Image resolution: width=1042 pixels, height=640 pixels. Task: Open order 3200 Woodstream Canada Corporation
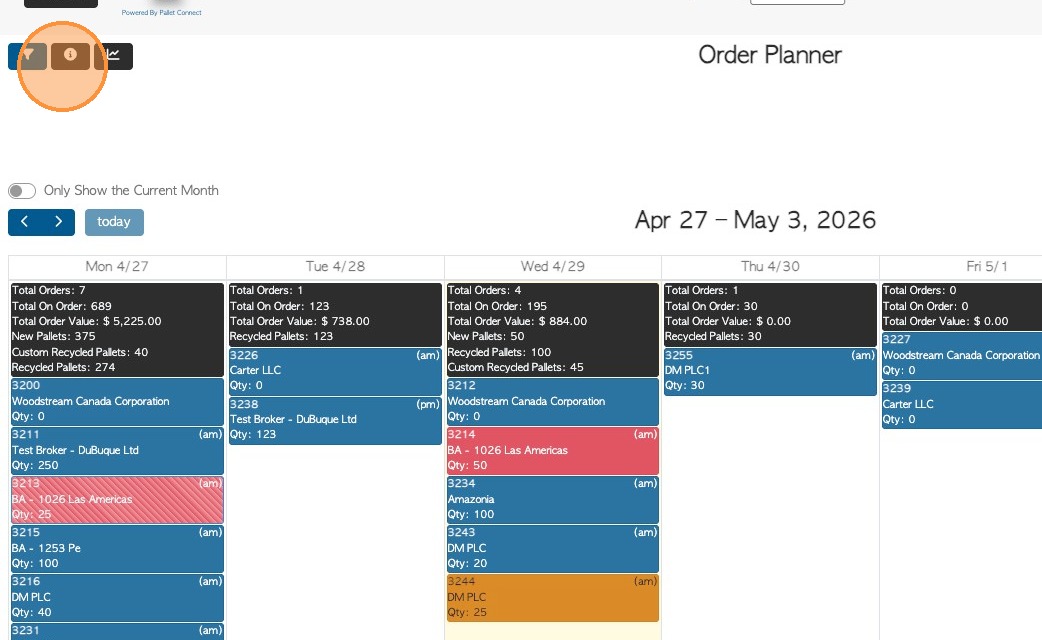click(117, 401)
